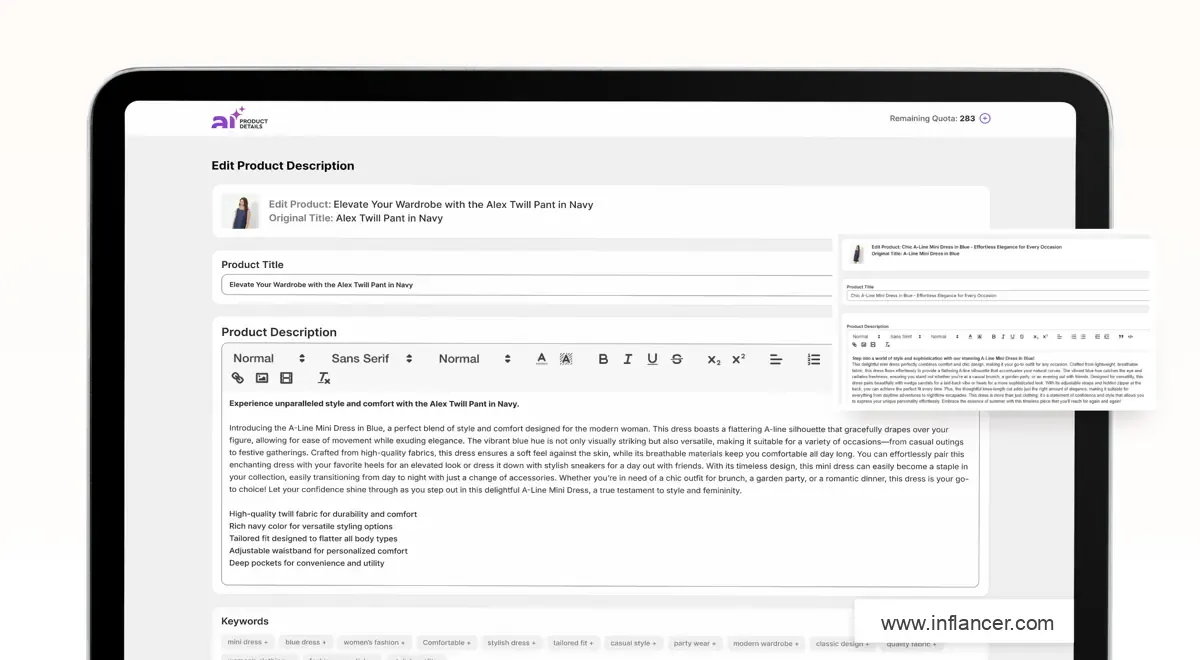This screenshot has height=660, width=1200.
Task: Add the 'modern wardrobe +' keyword chip
Action: pyautogui.click(x=765, y=643)
